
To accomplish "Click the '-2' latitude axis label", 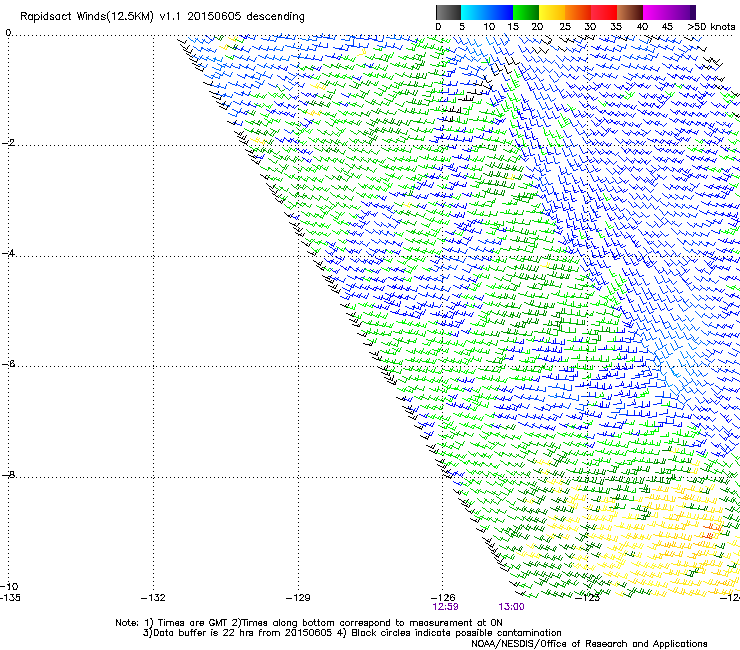I will [8, 143].
